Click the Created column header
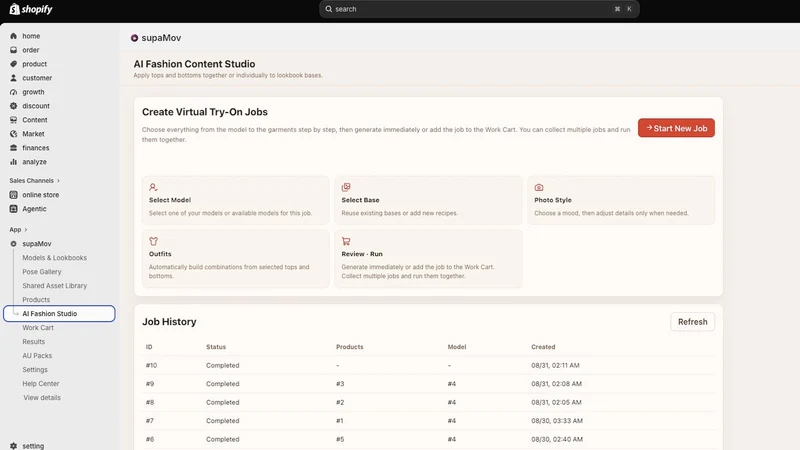This screenshot has width=800, height=450. [543, 347]
